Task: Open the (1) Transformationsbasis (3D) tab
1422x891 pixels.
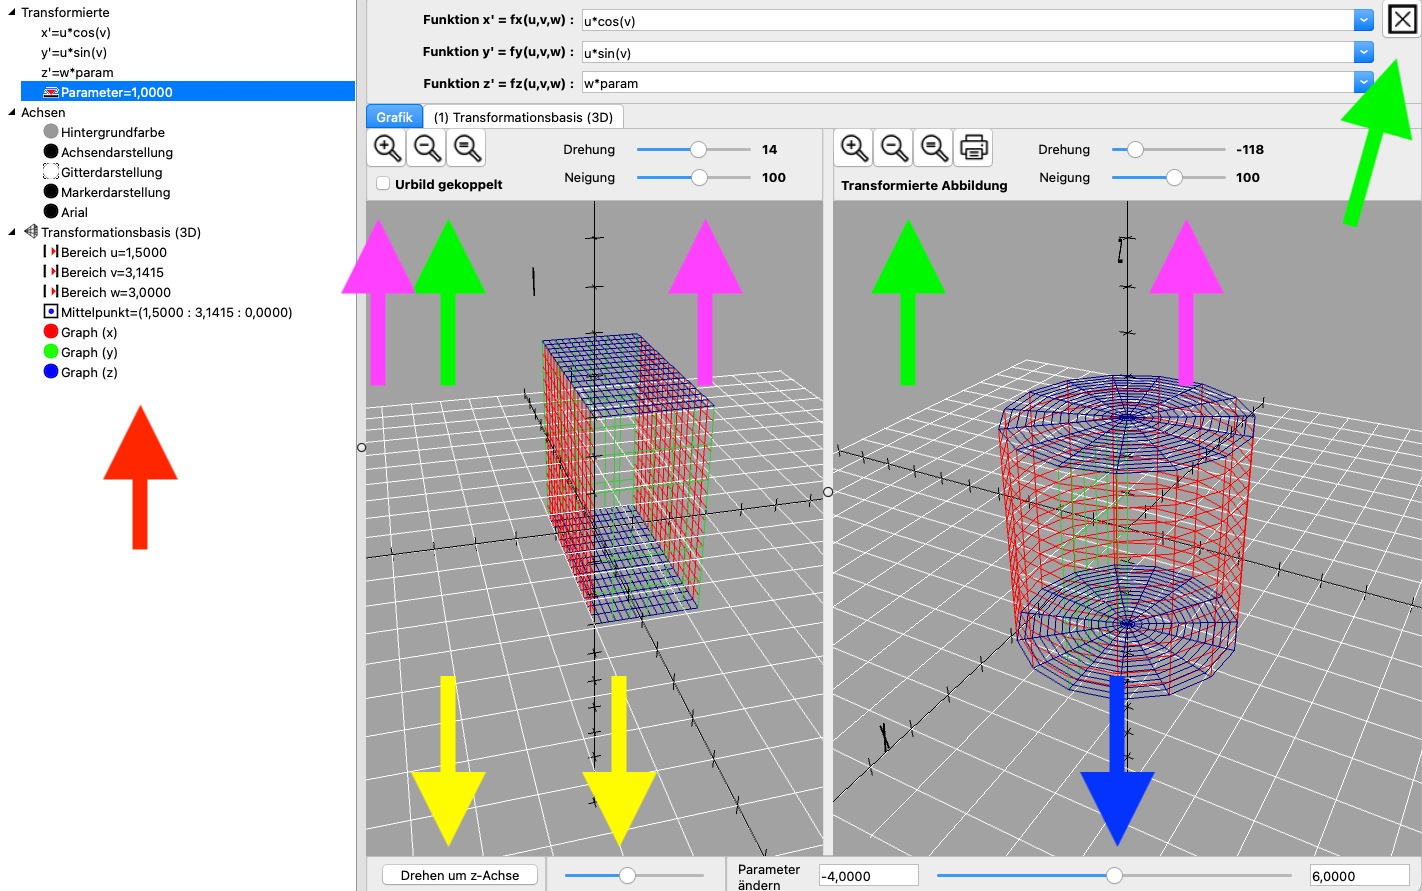Action: pos(523,117)
